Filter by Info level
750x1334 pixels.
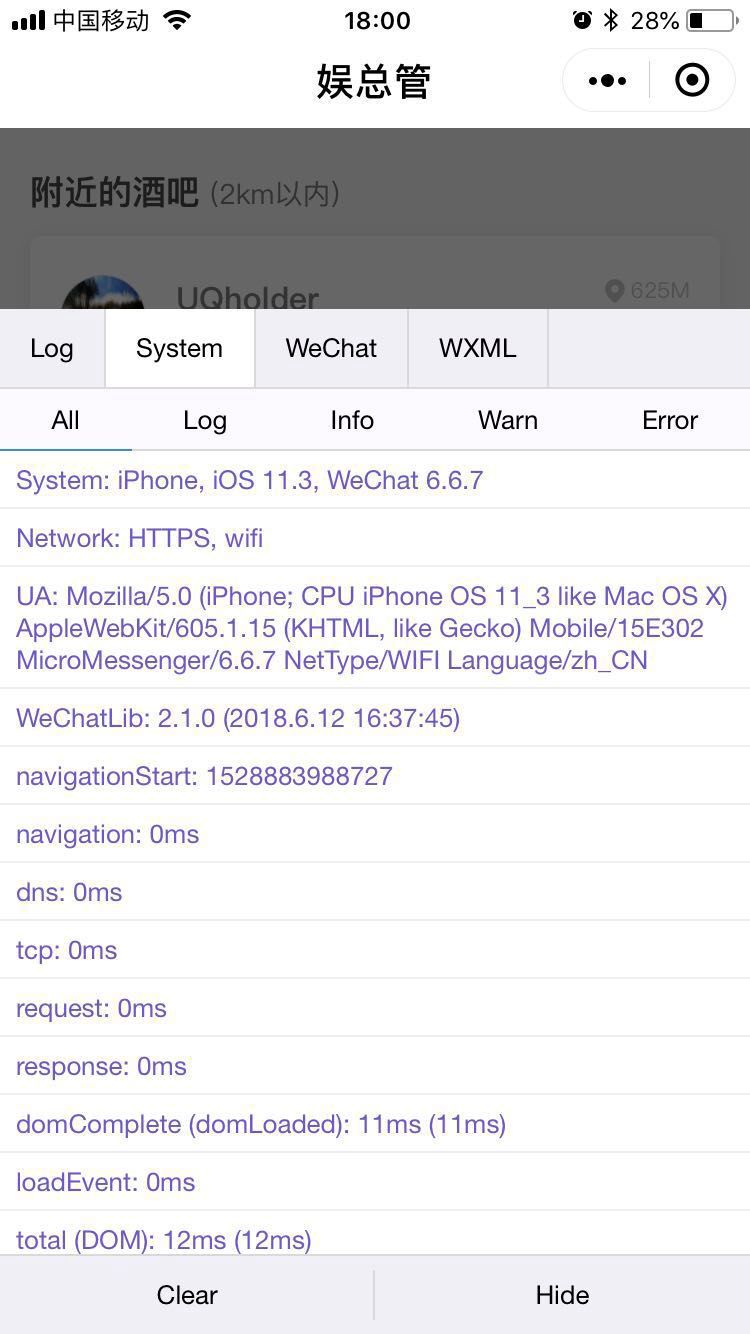[x=352, y=420]
